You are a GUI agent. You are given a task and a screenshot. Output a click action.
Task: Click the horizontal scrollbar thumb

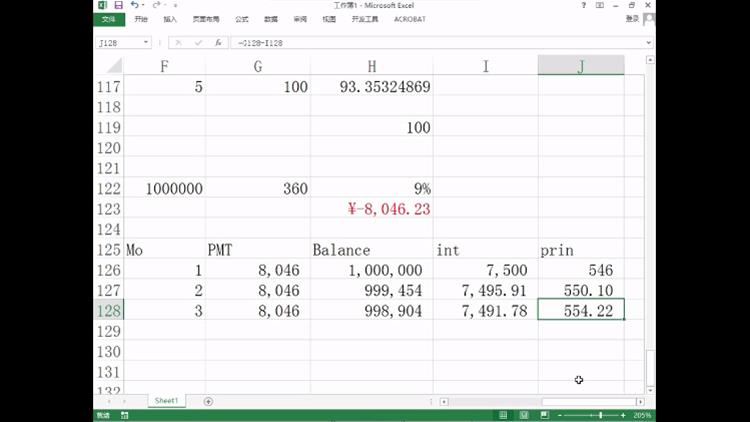coord(588,401)
